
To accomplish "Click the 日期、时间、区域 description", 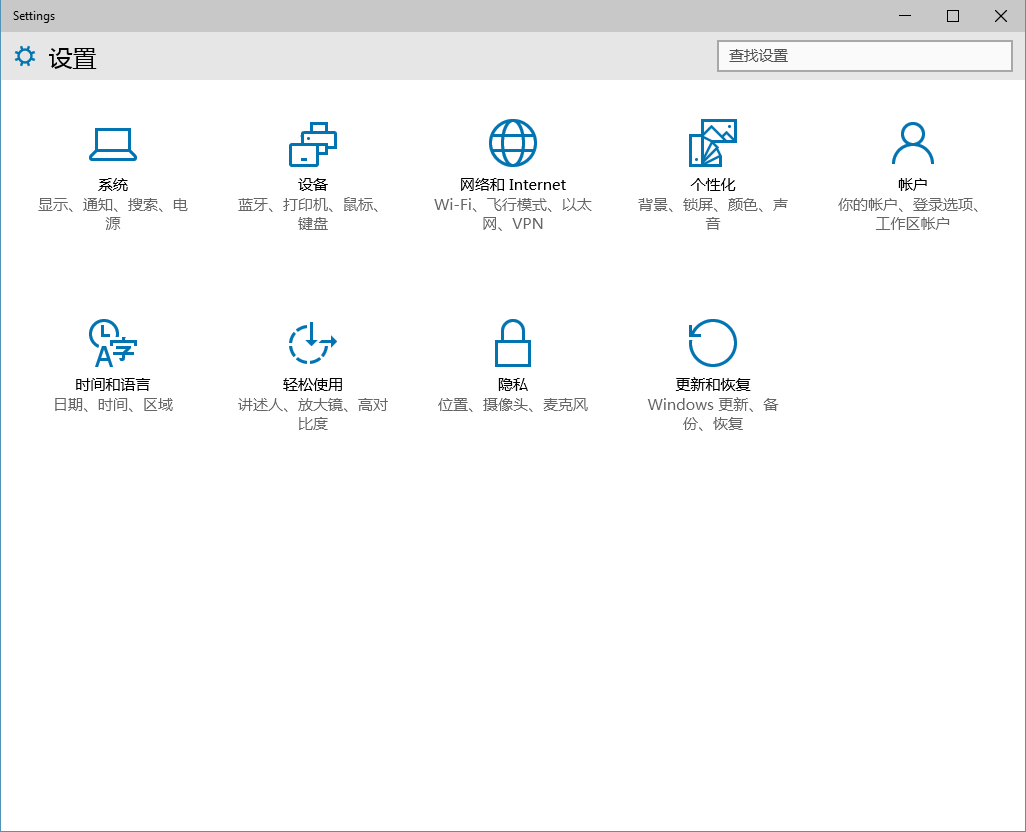I will pos(113,405).
